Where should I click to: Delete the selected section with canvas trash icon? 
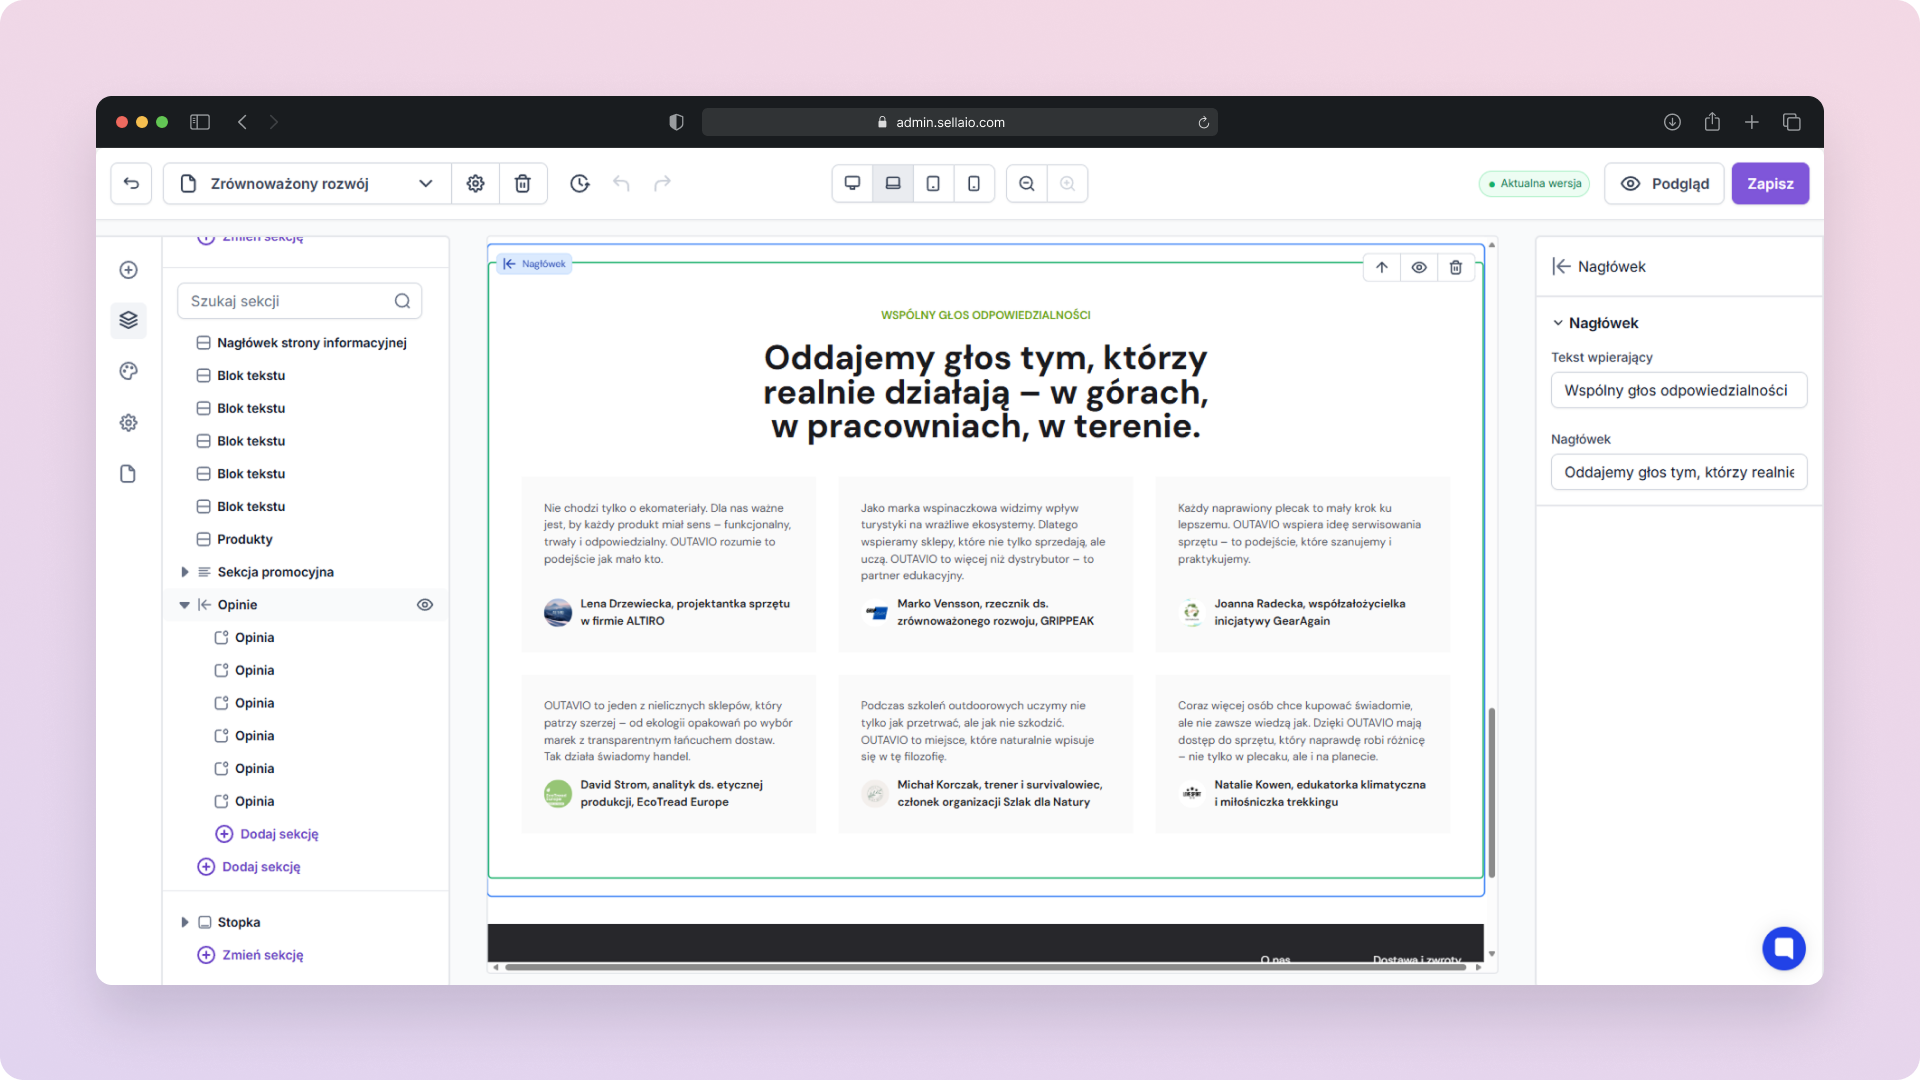pos(1456,267)
